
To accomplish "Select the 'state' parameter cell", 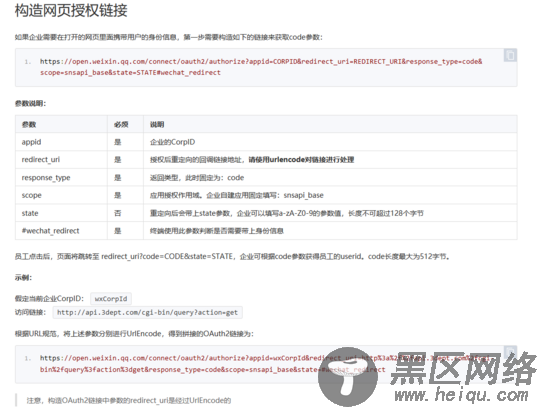I will 61,213.
